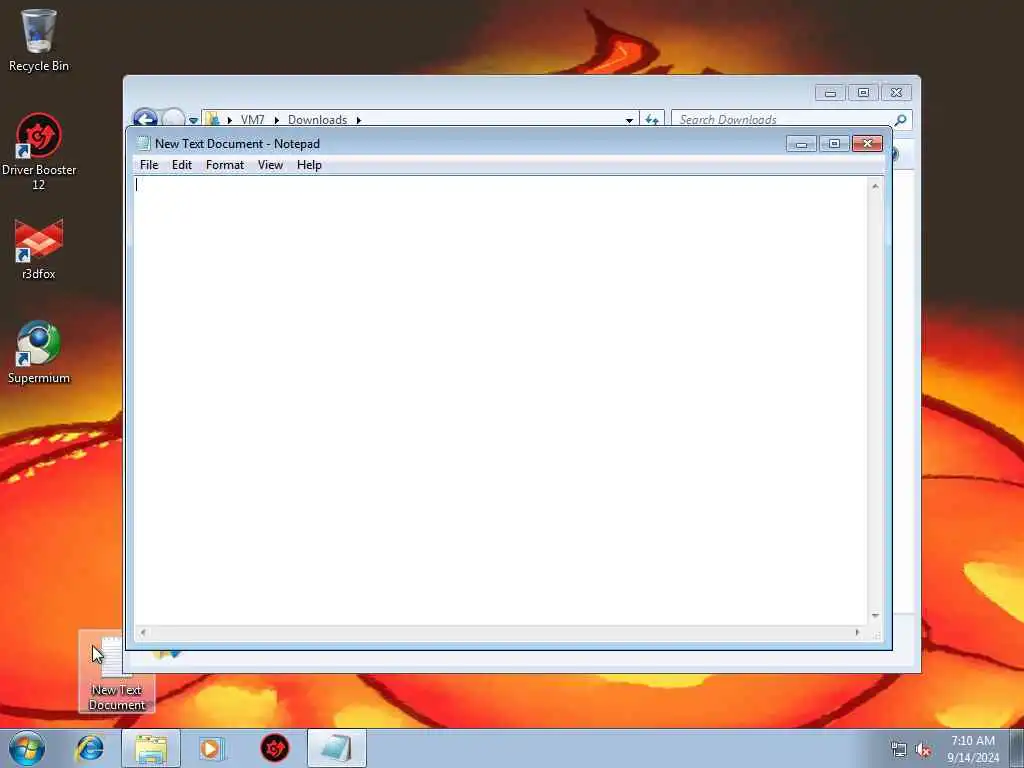1024x768 pixels.
Task: Click the Notepad taskbar button
Action: [x=337, y=748]
